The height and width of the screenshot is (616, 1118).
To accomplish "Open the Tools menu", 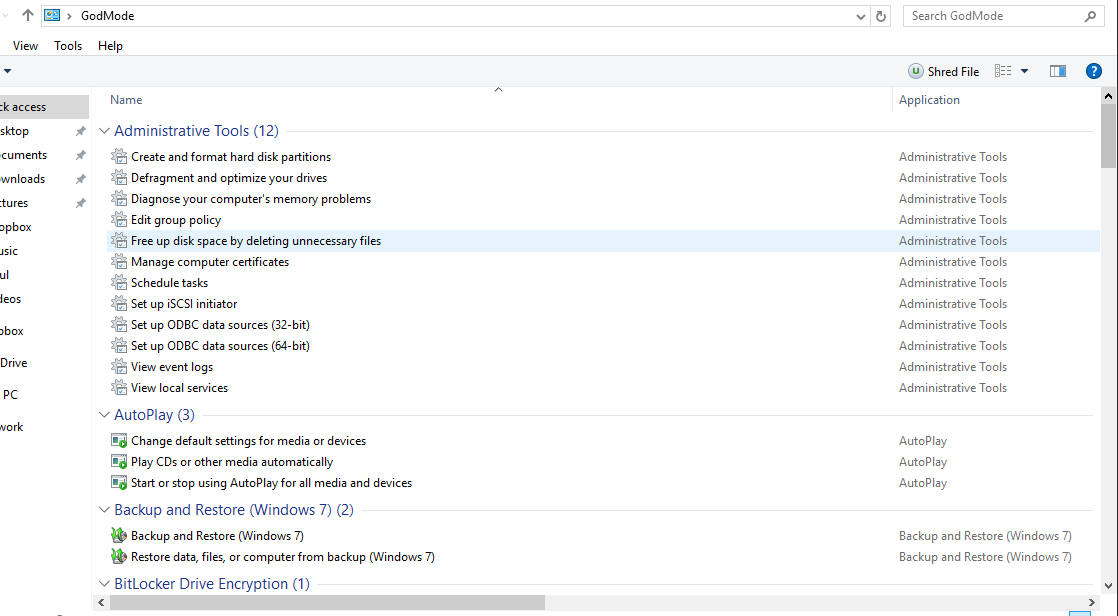I will [x=68, y=46].
